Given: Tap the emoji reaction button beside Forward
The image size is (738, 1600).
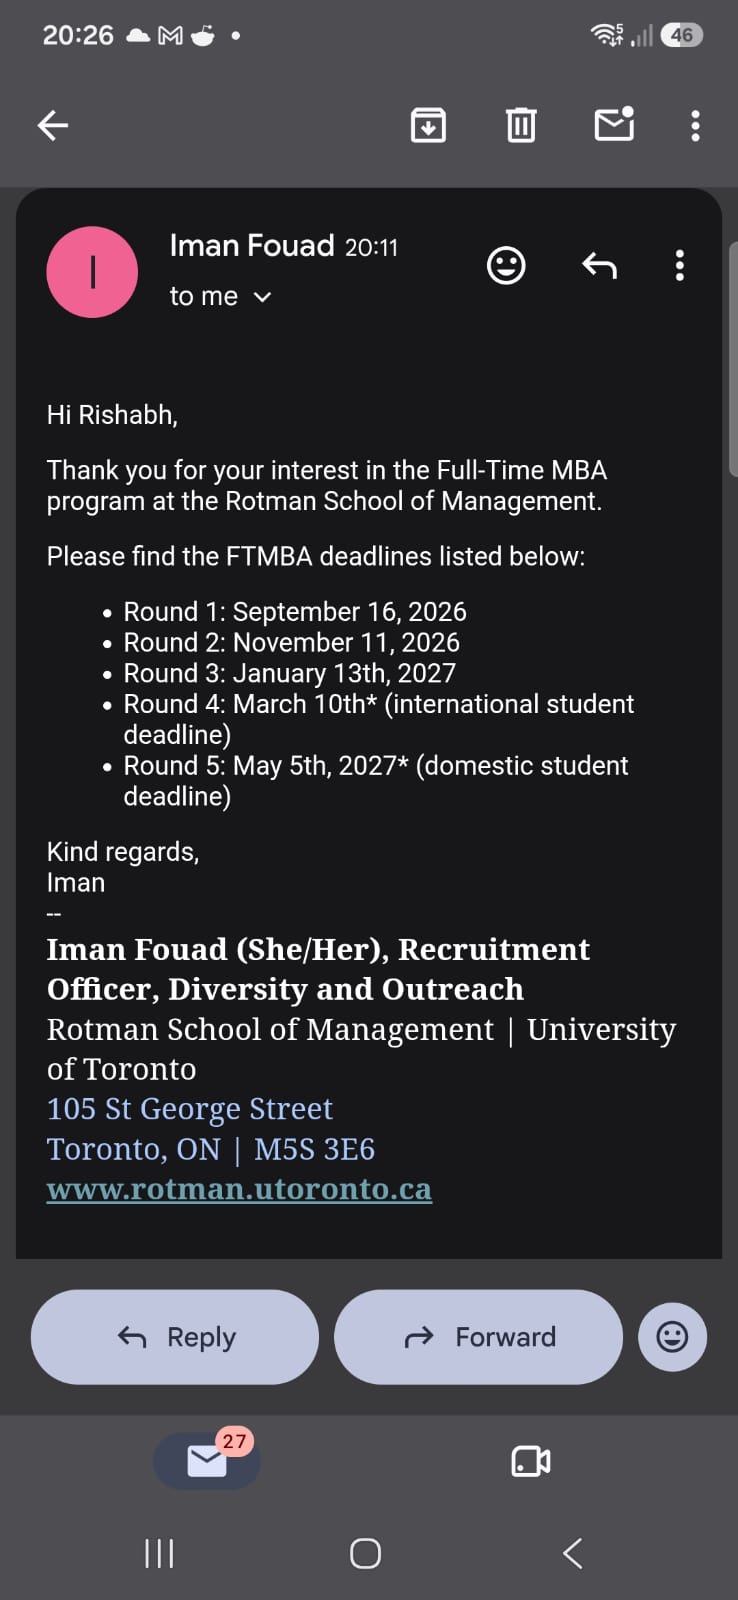Looking at the screenshot, I should tap(672, 1337).
